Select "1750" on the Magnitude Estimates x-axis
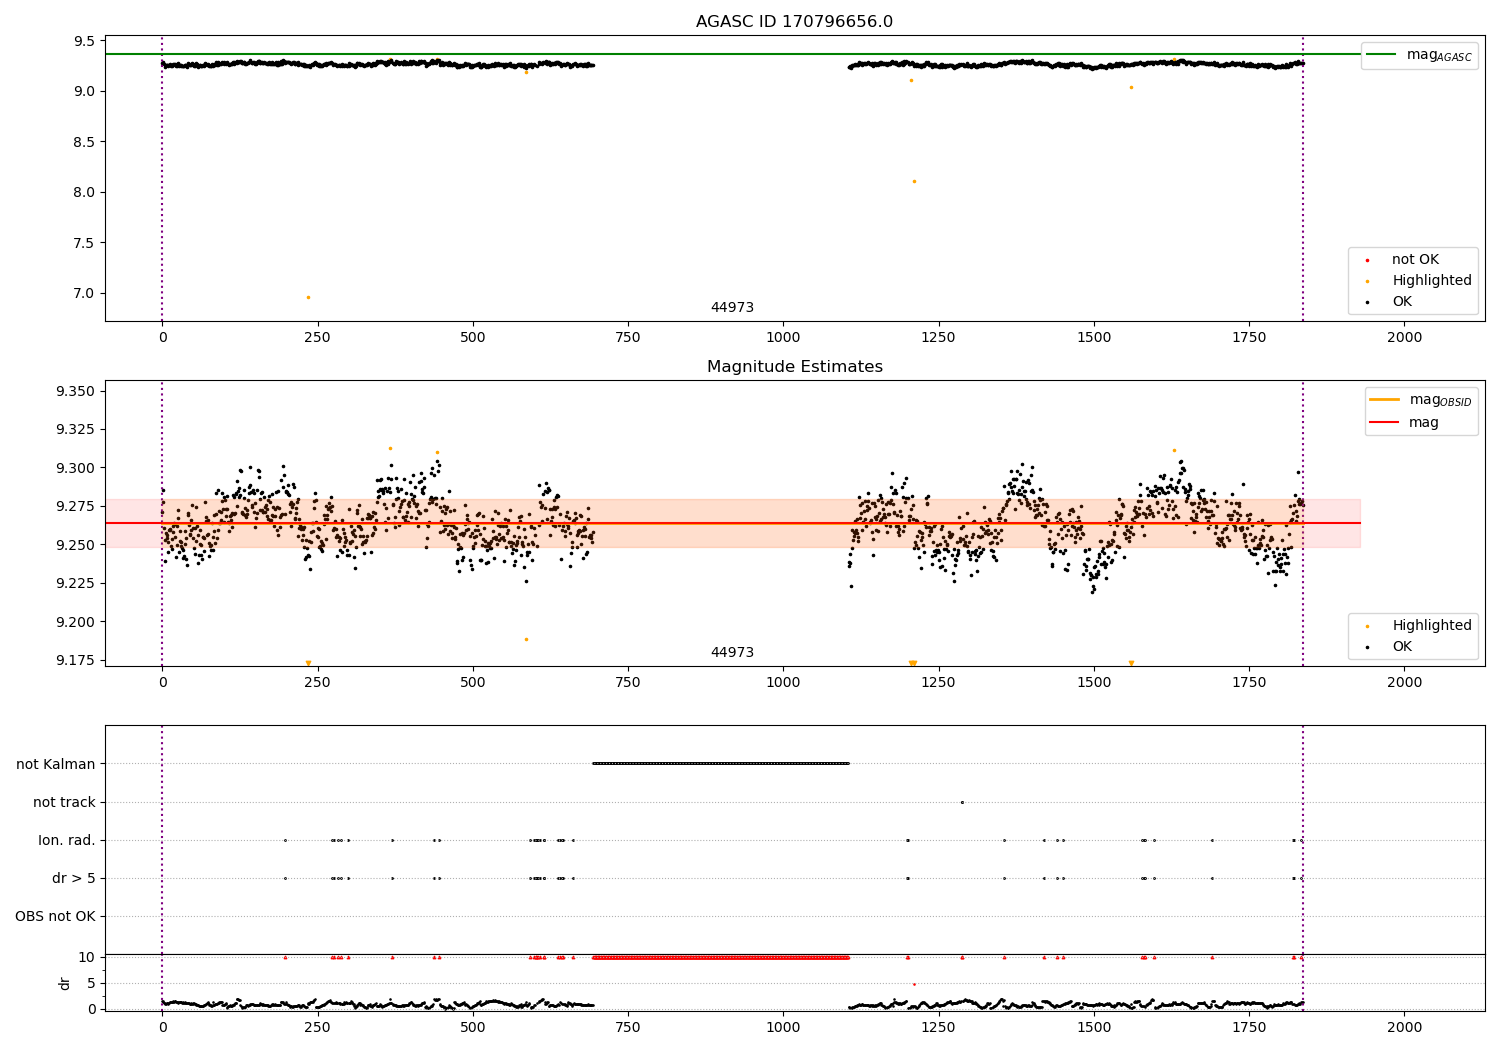This screenshot has height=1050, width=1500. pyautogui.click(x=1249, y=684)
